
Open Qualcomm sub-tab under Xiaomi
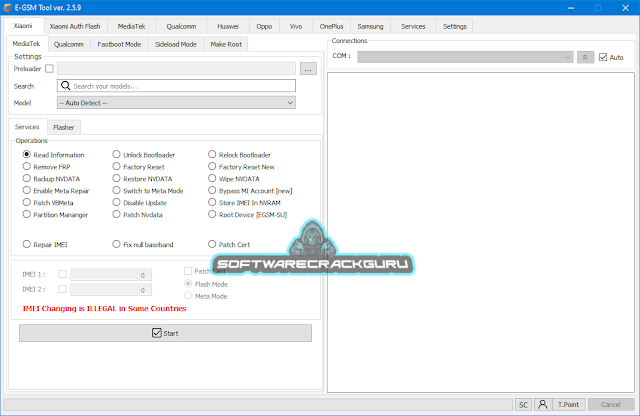pyautogui.click(x=69, y=44)
